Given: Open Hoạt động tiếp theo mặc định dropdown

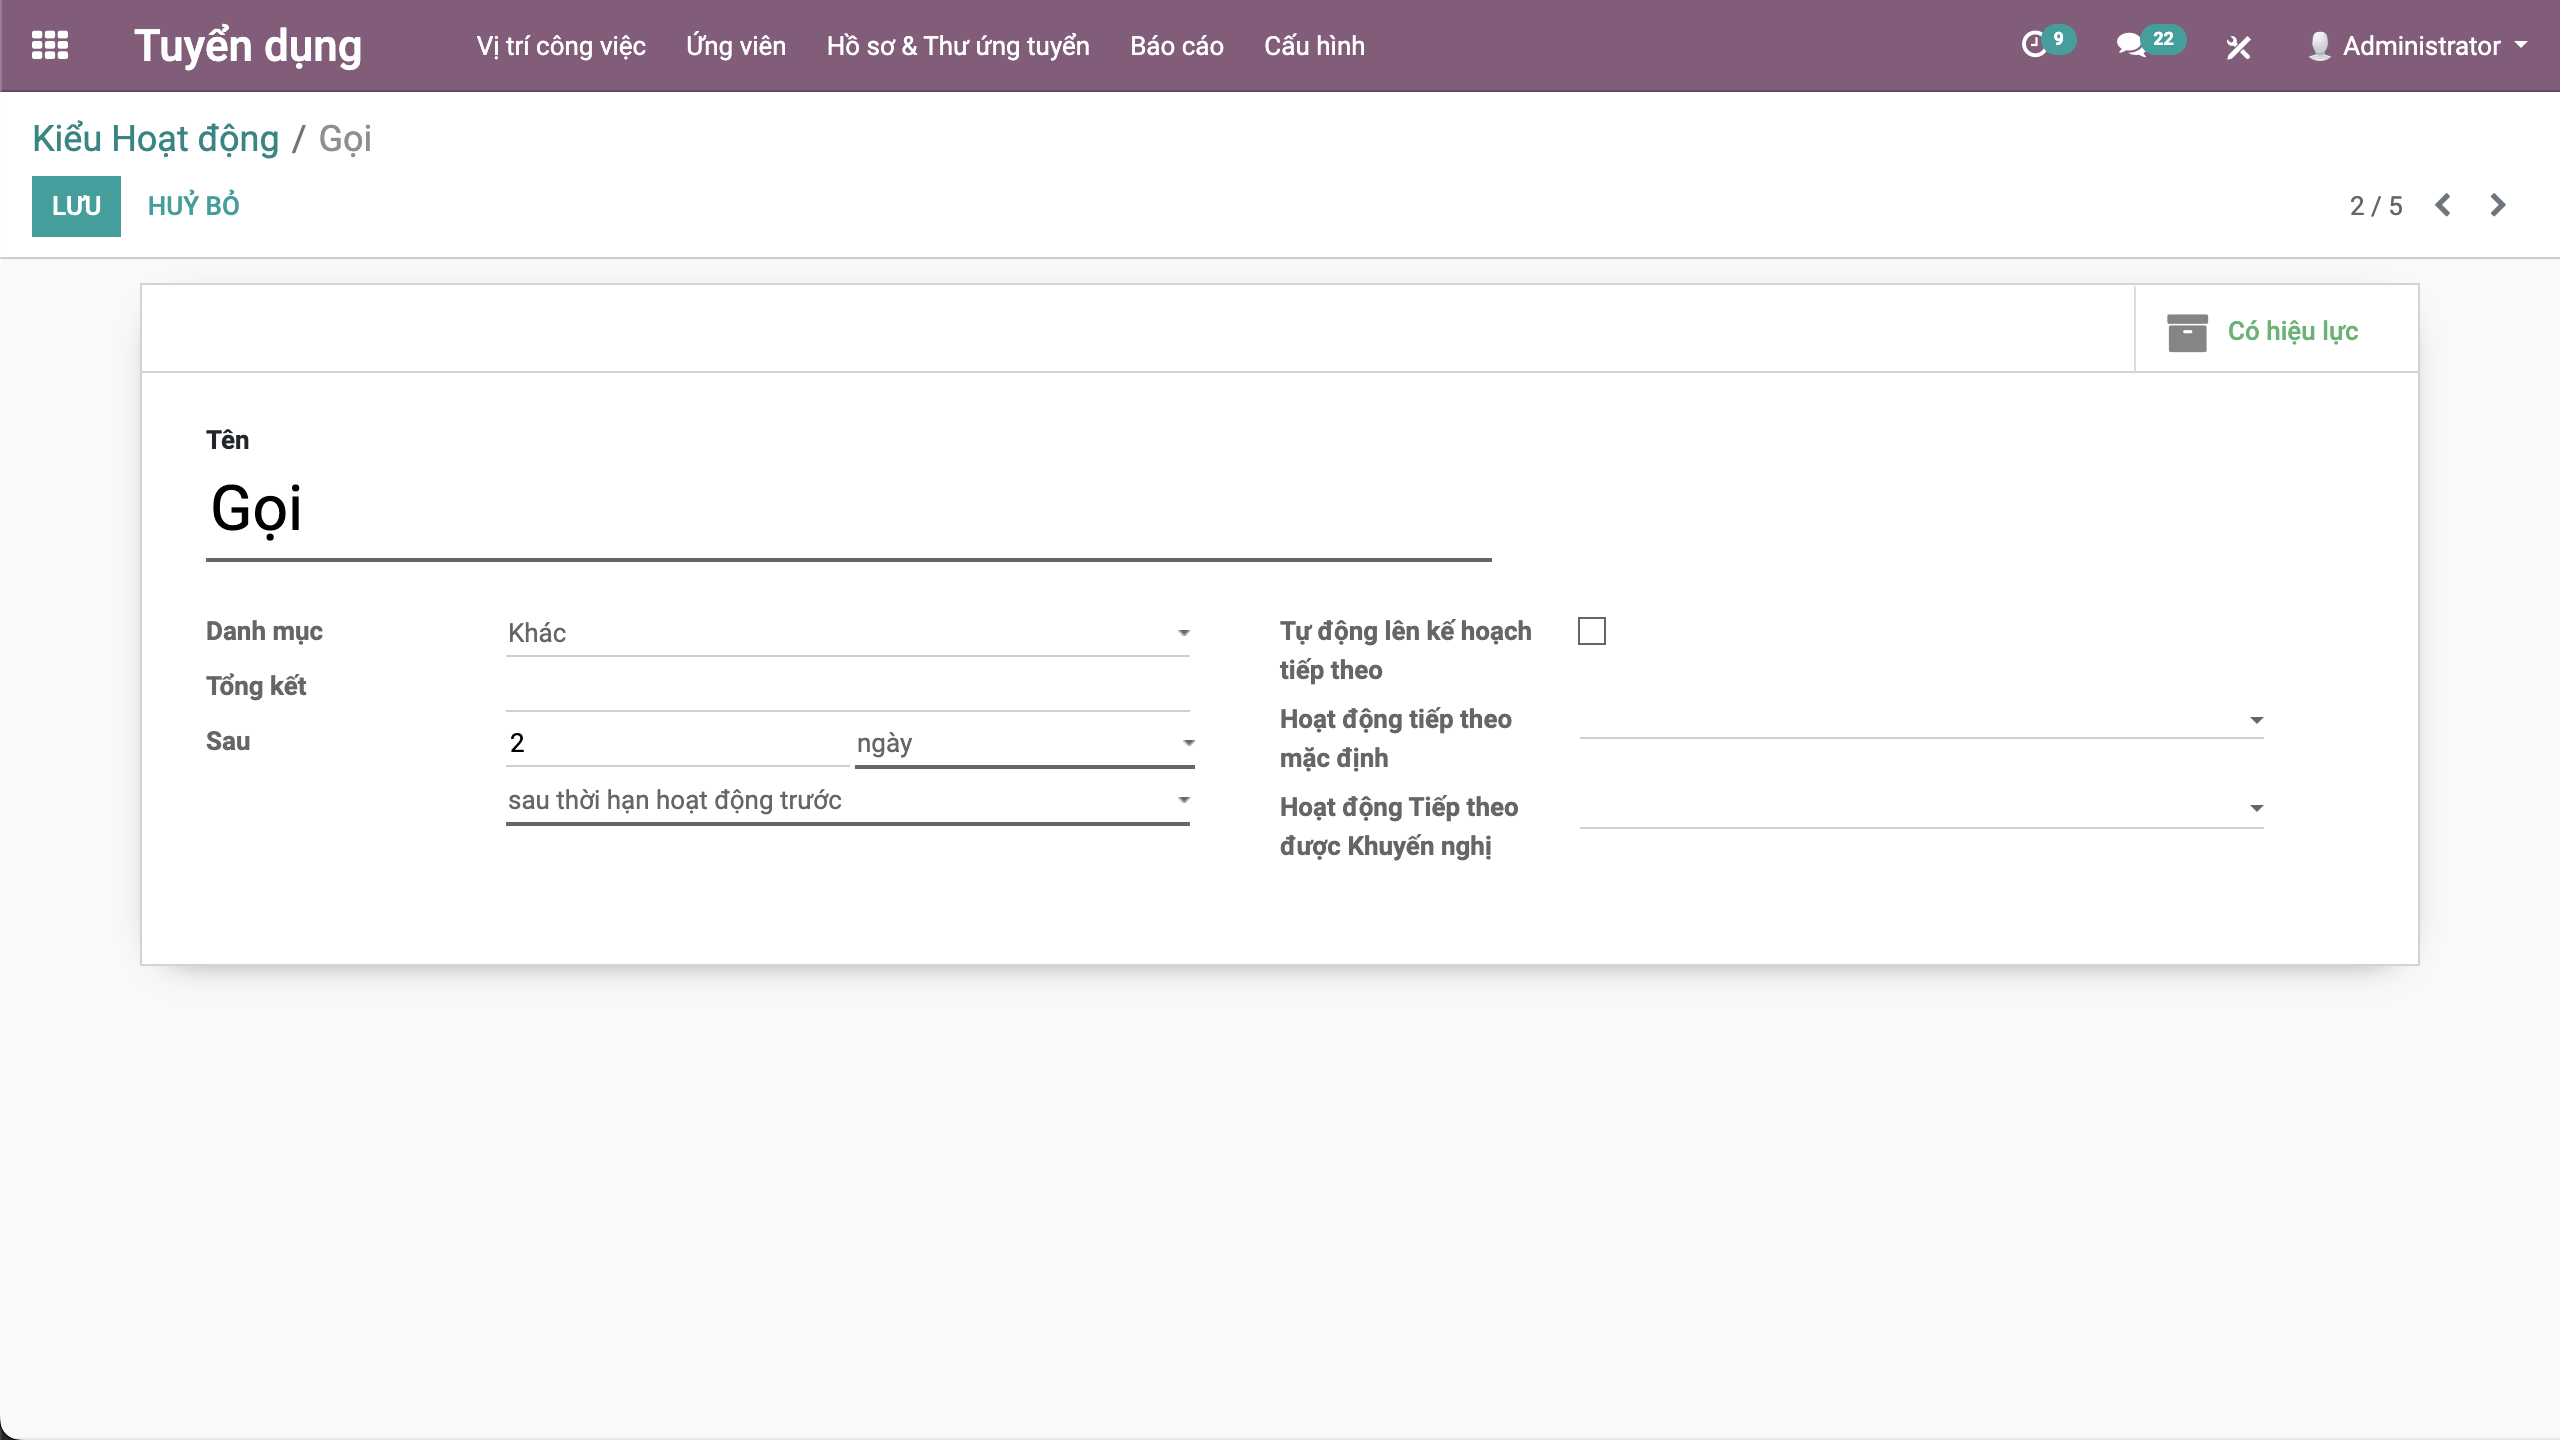Looking at the screenshot, I should coord(1920,719).
